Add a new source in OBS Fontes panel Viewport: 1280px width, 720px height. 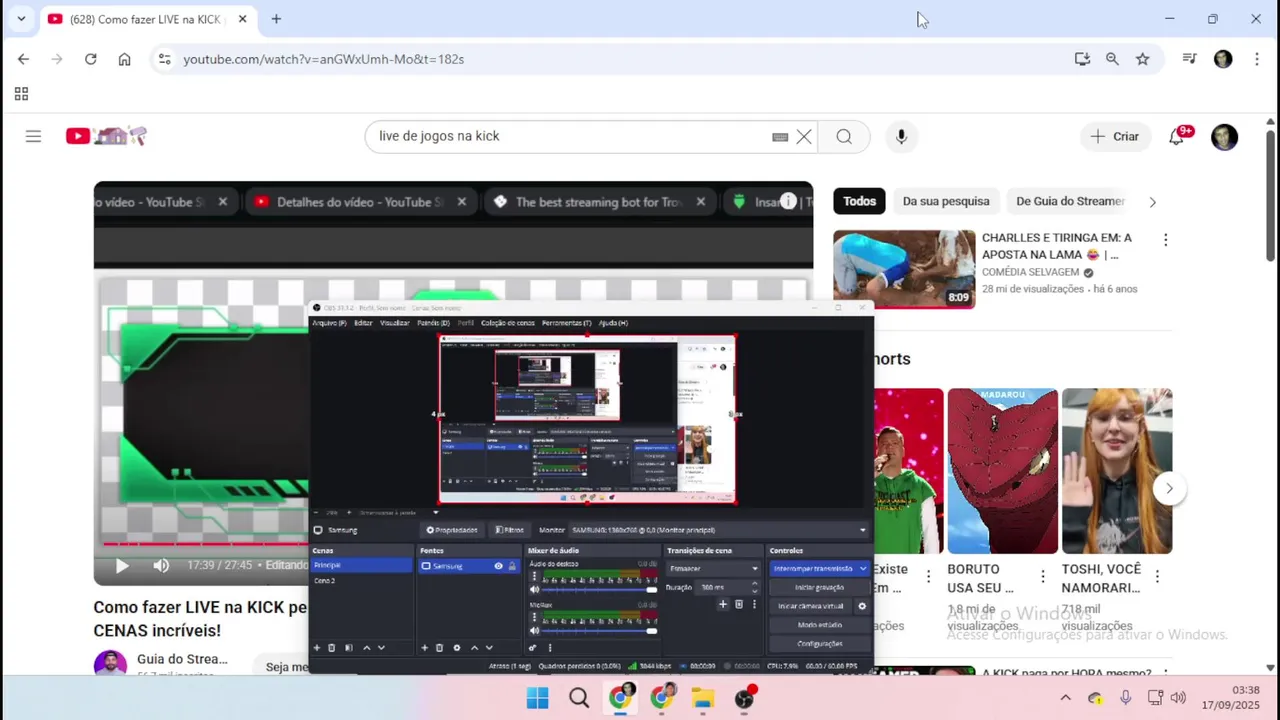pyautogui.click(x=424, y=648)
